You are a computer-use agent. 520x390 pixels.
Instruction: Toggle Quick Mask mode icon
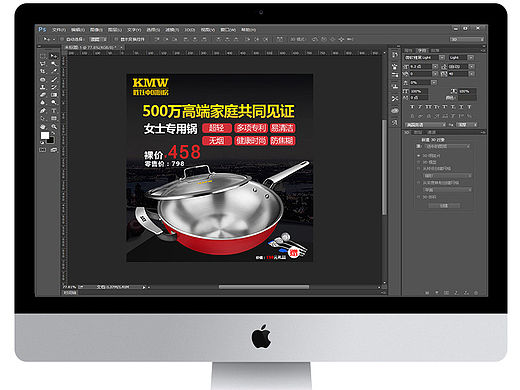click(x=43, y=150)
